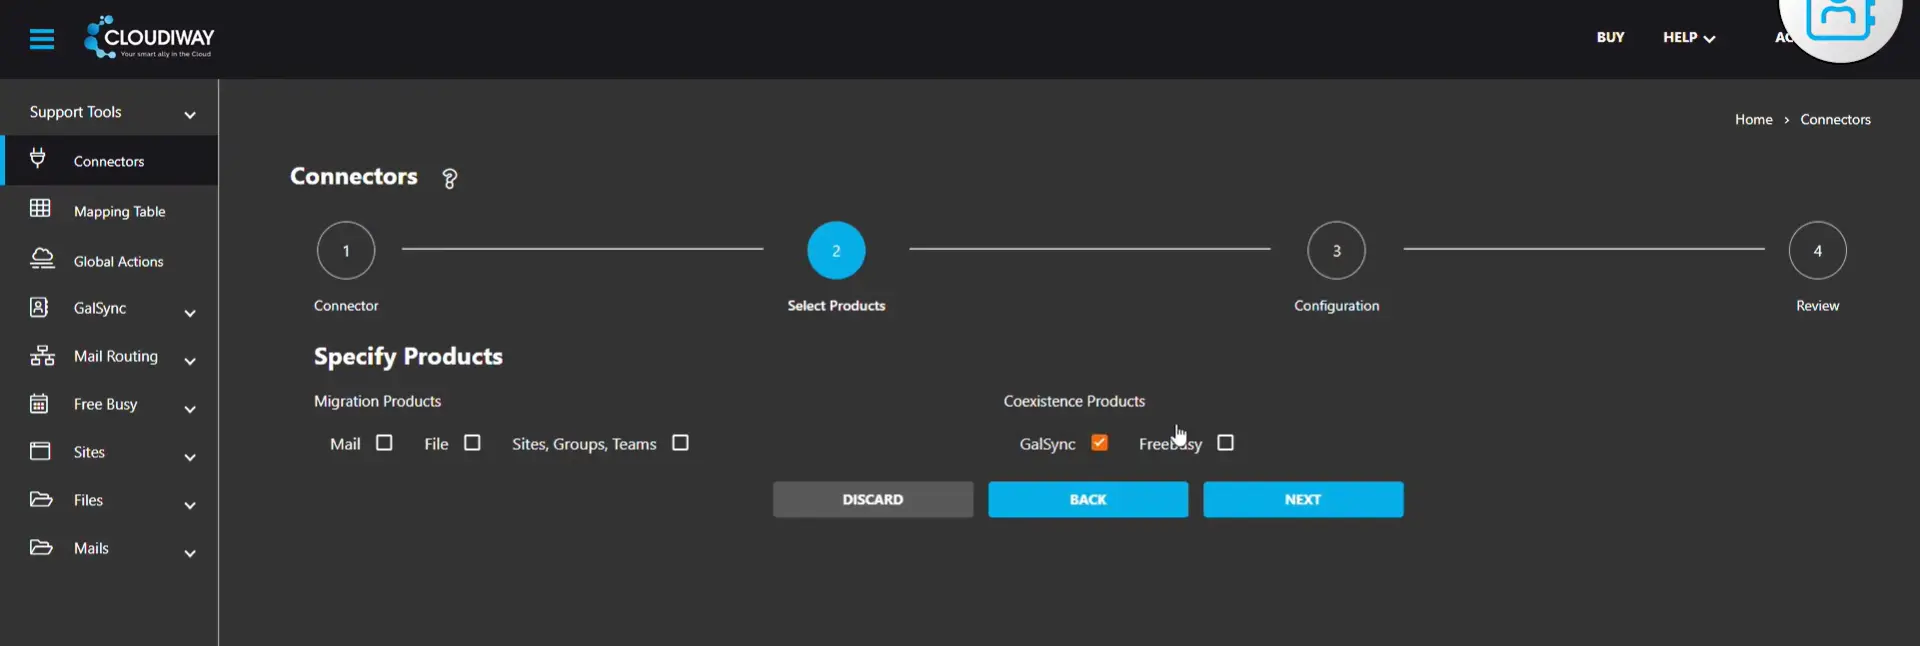
Task: Click the NEXT button
Action: (x=1303, y=499)
